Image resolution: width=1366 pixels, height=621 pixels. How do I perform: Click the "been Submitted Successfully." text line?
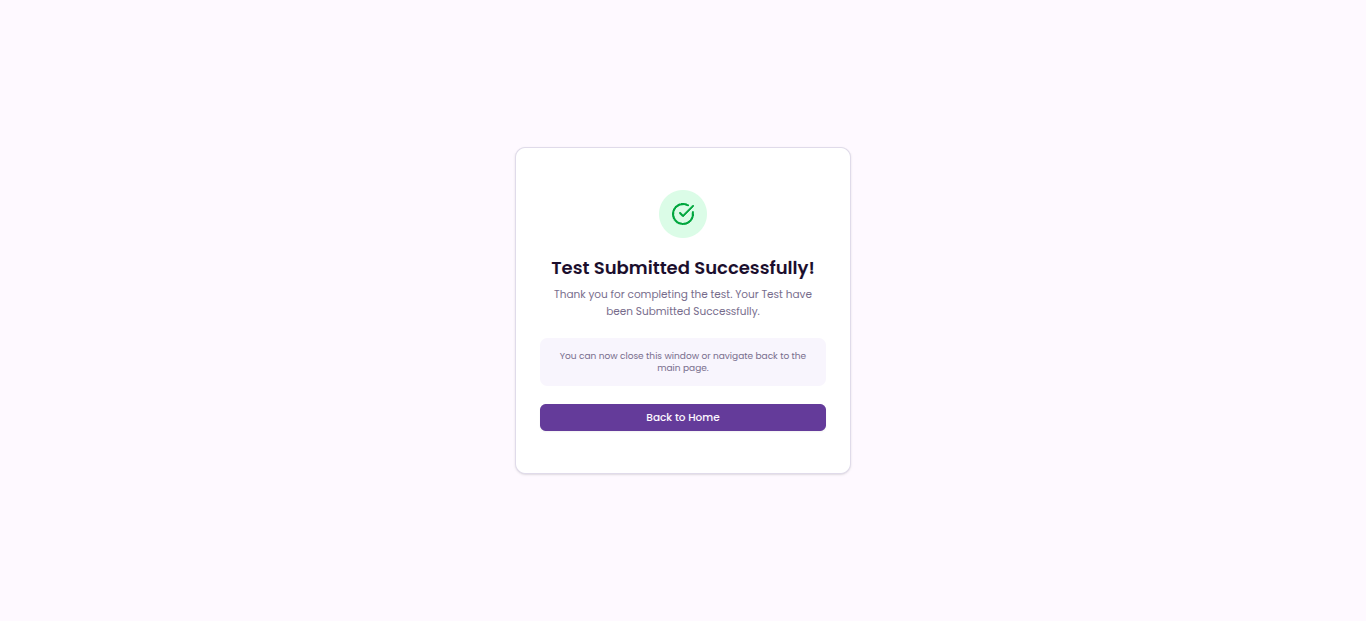[683, 311]
